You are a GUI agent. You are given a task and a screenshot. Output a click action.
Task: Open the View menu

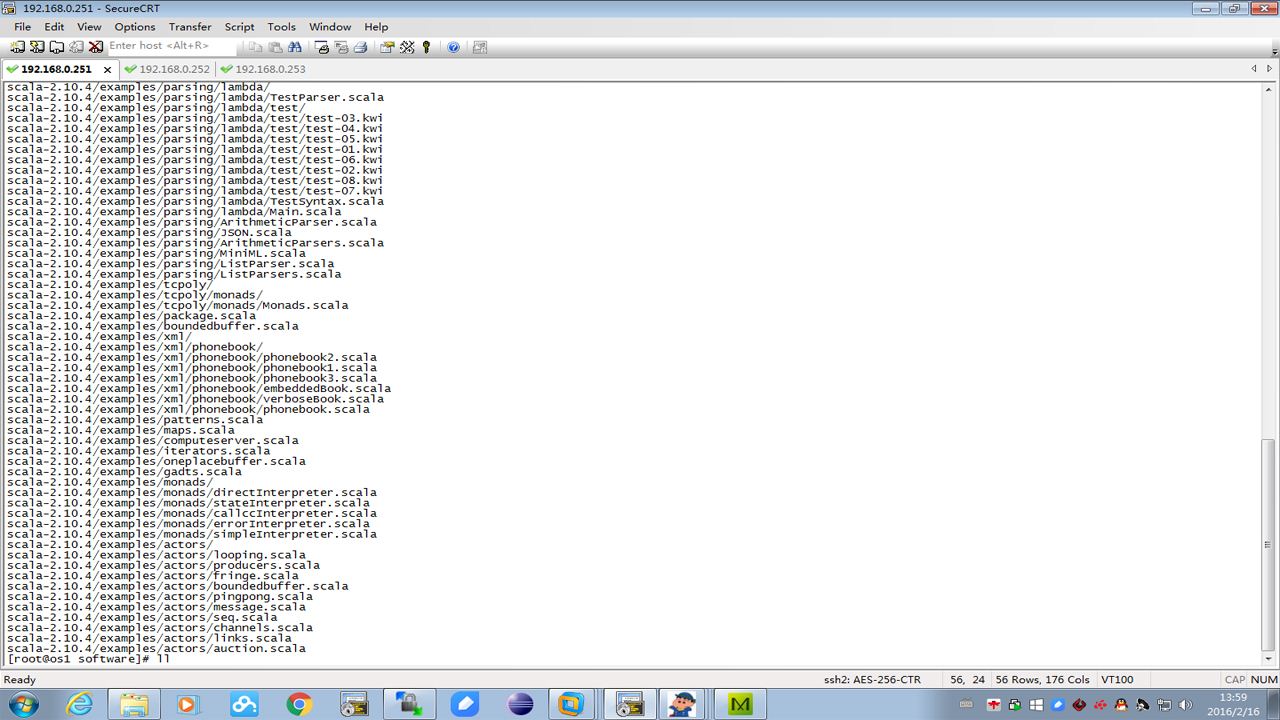point(89,27)
